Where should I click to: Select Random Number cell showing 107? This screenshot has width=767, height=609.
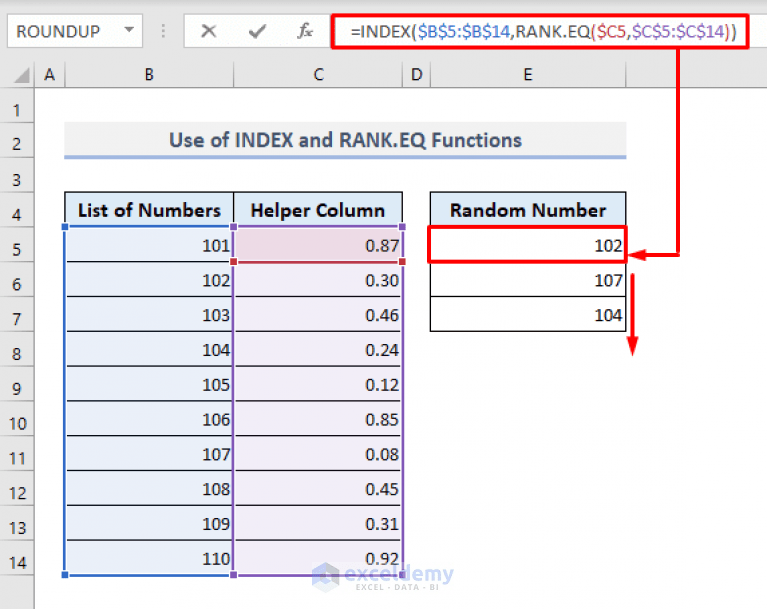tap(528, 280)
